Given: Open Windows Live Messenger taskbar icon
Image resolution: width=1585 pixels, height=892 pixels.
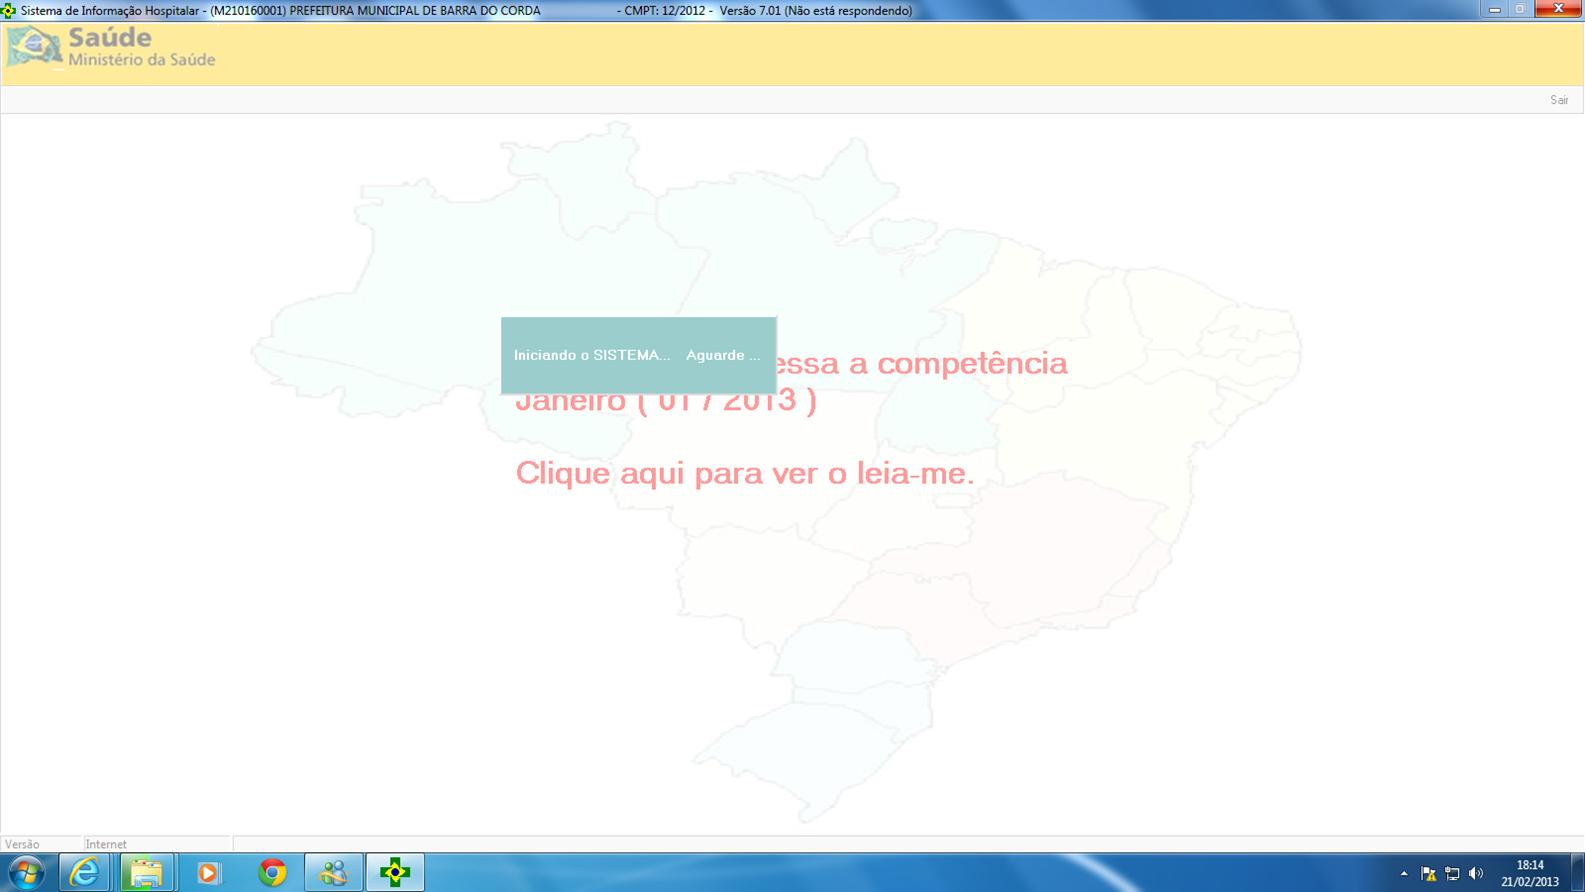Looking at the screenshot, I should [x=333, y=873].
